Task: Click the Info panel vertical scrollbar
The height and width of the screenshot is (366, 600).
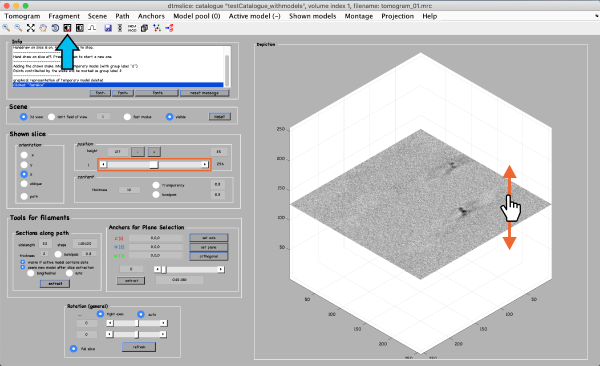Action: [227, 67]
